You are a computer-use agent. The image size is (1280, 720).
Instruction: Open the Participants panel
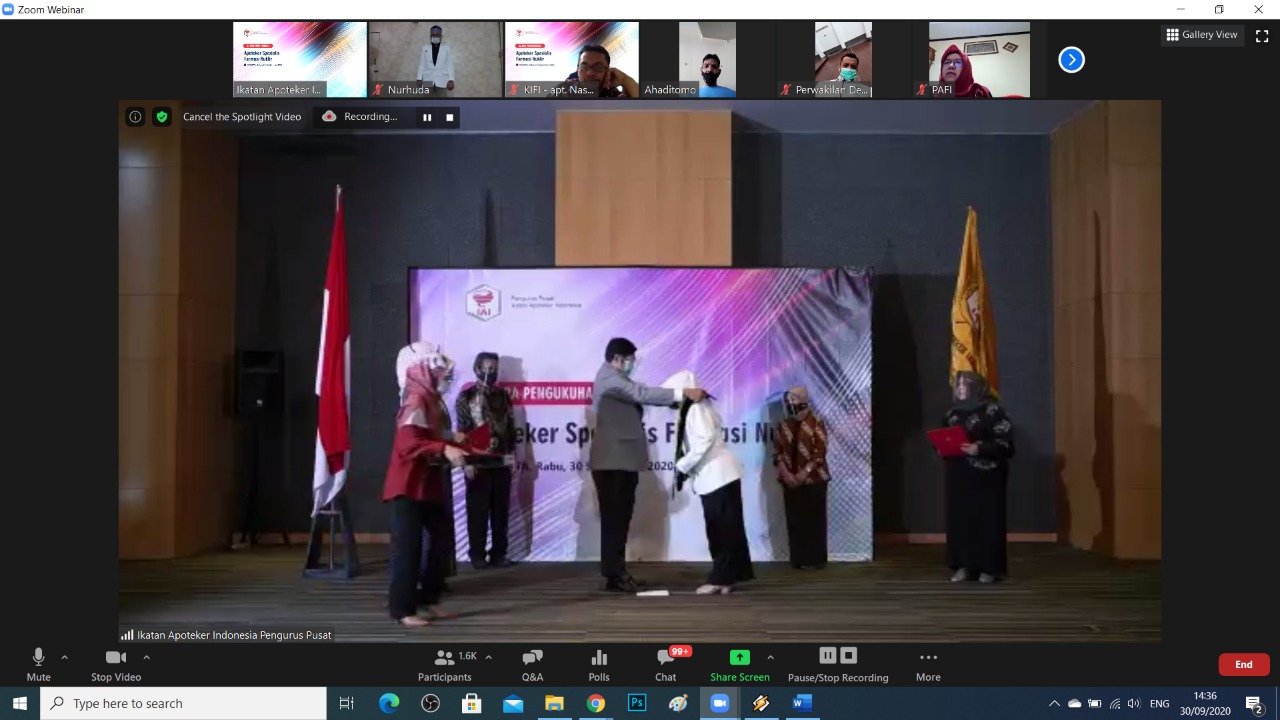tap(445, 665)
